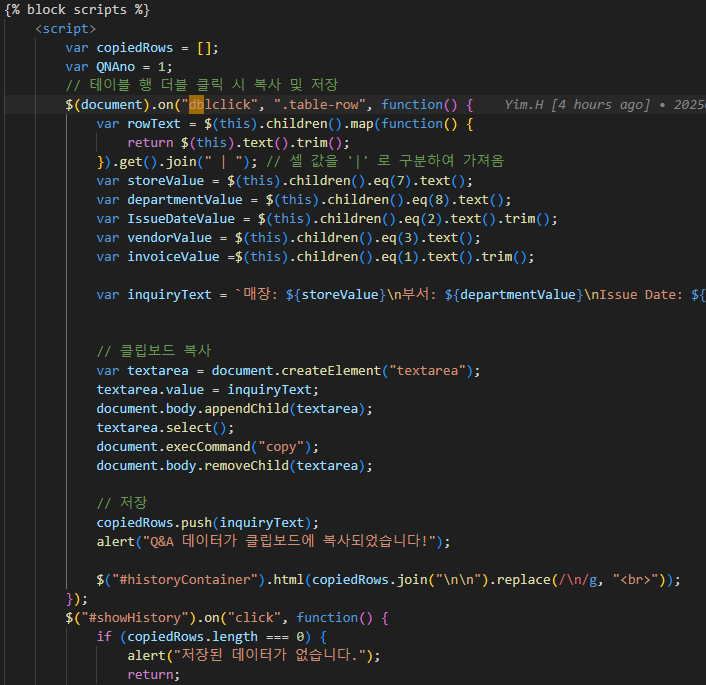The image size is (706, 685).
Task: Click the '{% block scripts %}' template tag line
Action: [x=77, y=9]
